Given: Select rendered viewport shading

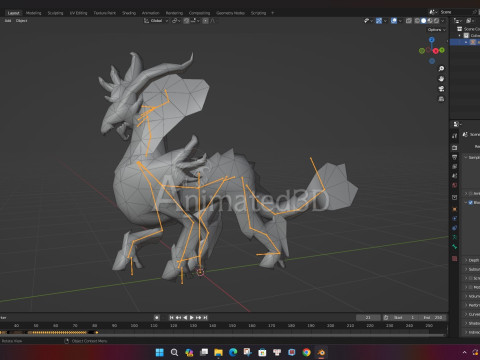Looking at the screenshot, I should 436,21.
